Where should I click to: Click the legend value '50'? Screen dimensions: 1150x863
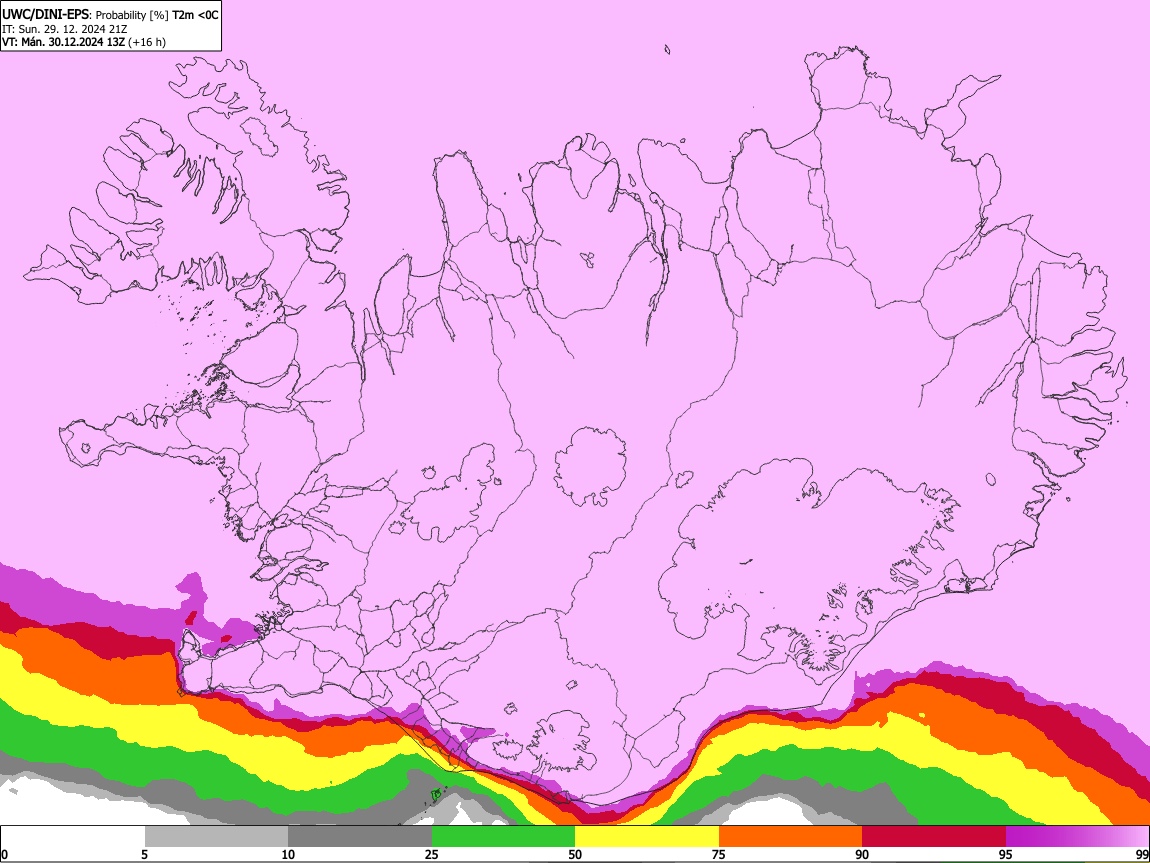[x=575, y=855]
